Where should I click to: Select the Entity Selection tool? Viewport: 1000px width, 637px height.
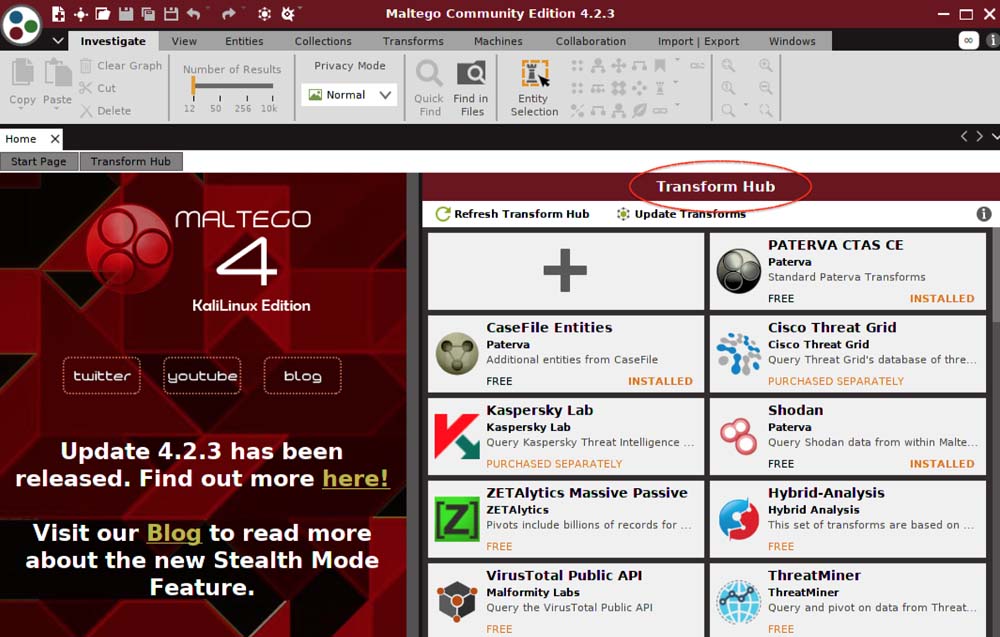pyautogui.click(x=534, y=88)
